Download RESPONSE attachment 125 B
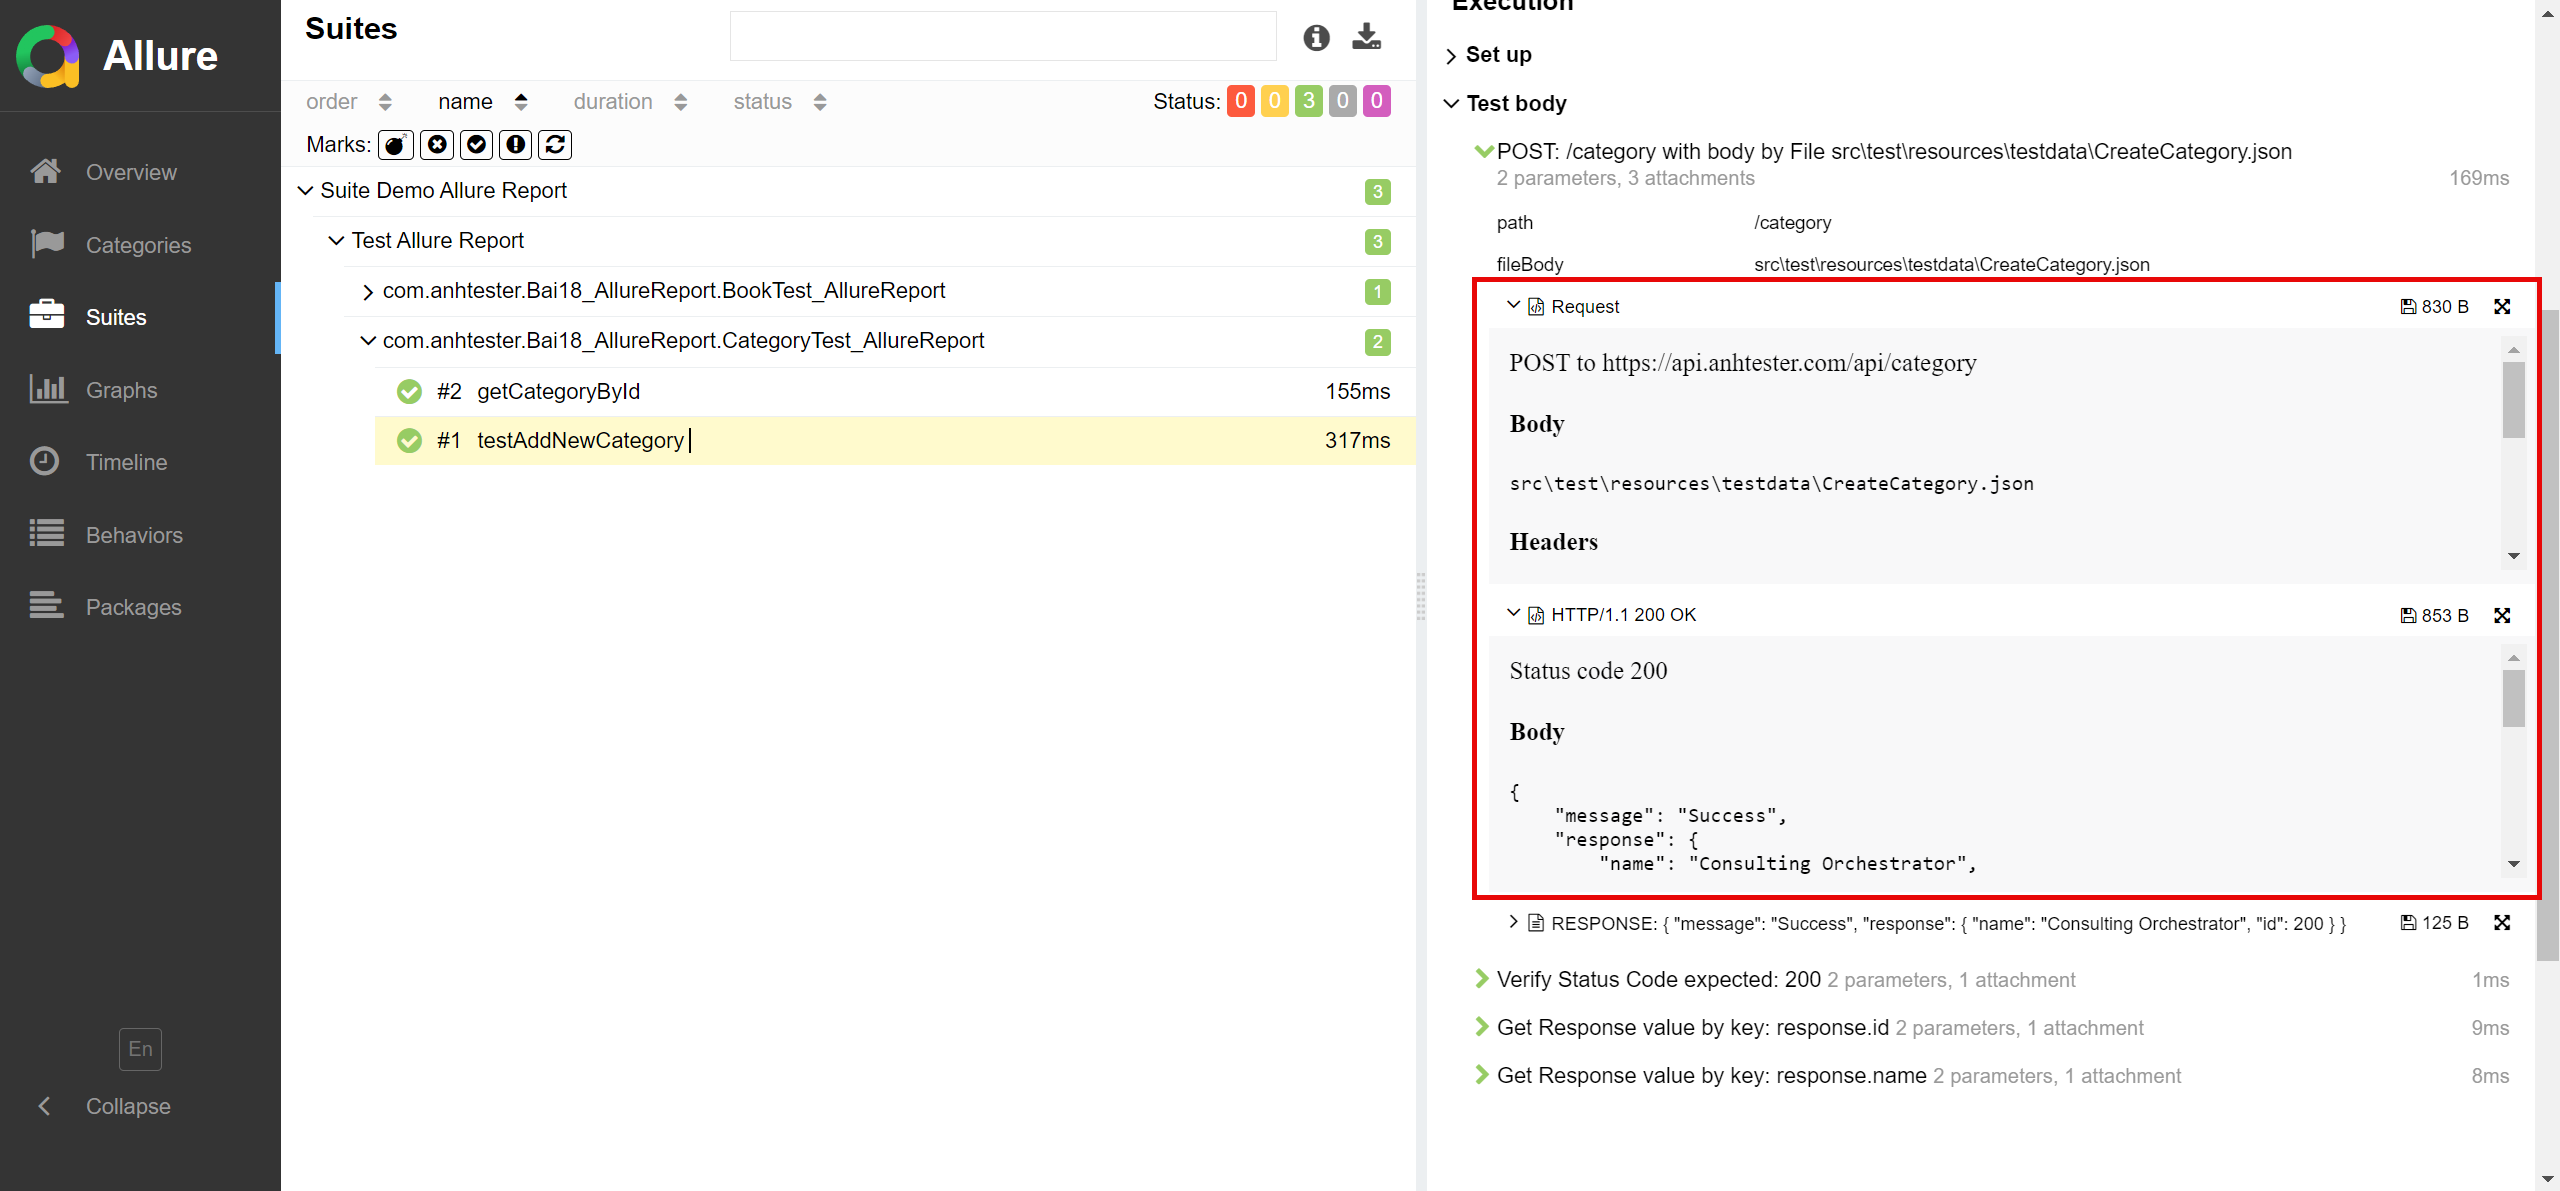This screenshot has height=1191, width=2560. point(2434,923)
